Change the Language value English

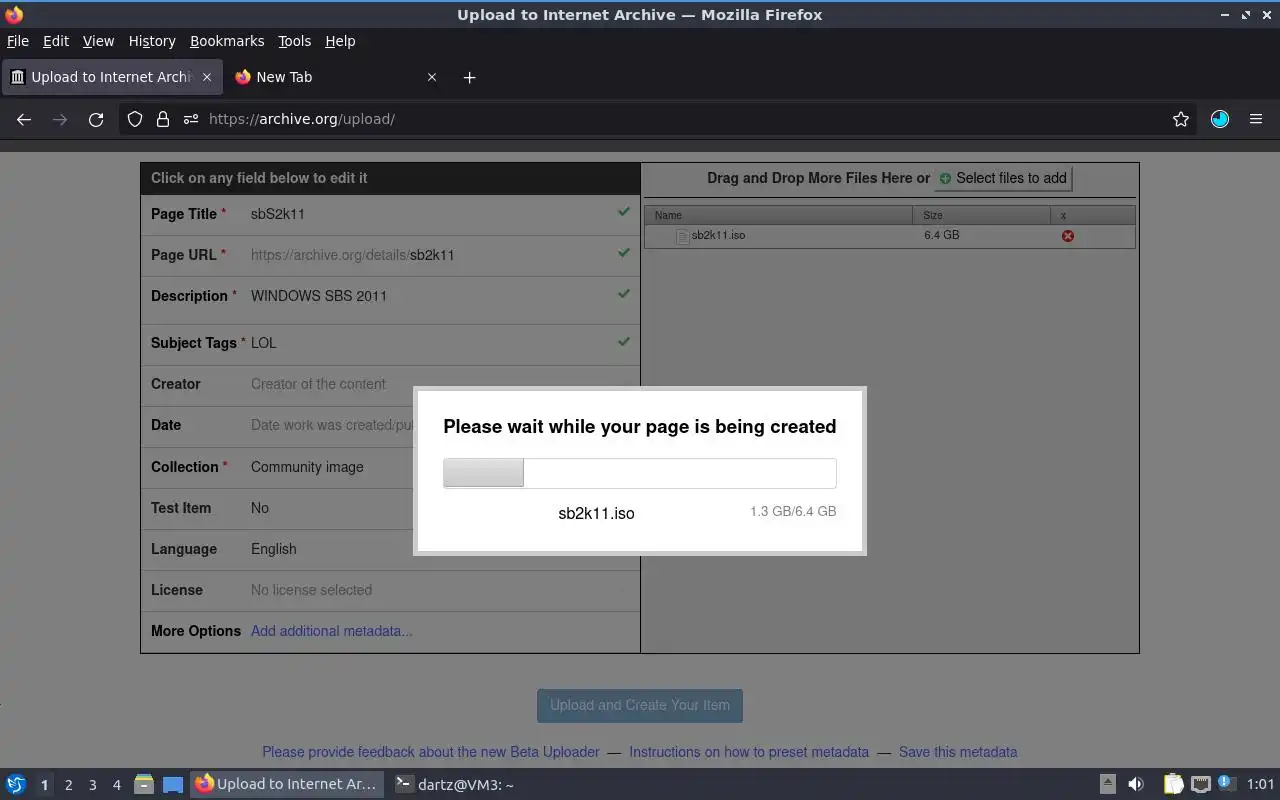click(x=274, y=549)
